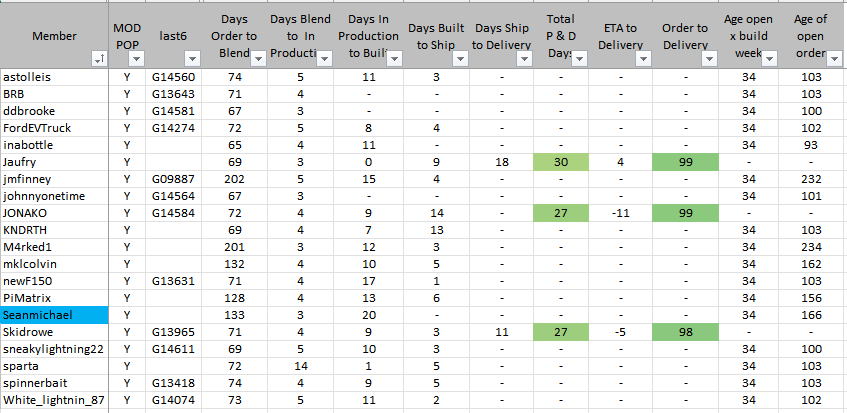Click the Days Ship to Delivery cell showing 18
847x413 pixels.
pyautogui.click(x=503, y=162)
